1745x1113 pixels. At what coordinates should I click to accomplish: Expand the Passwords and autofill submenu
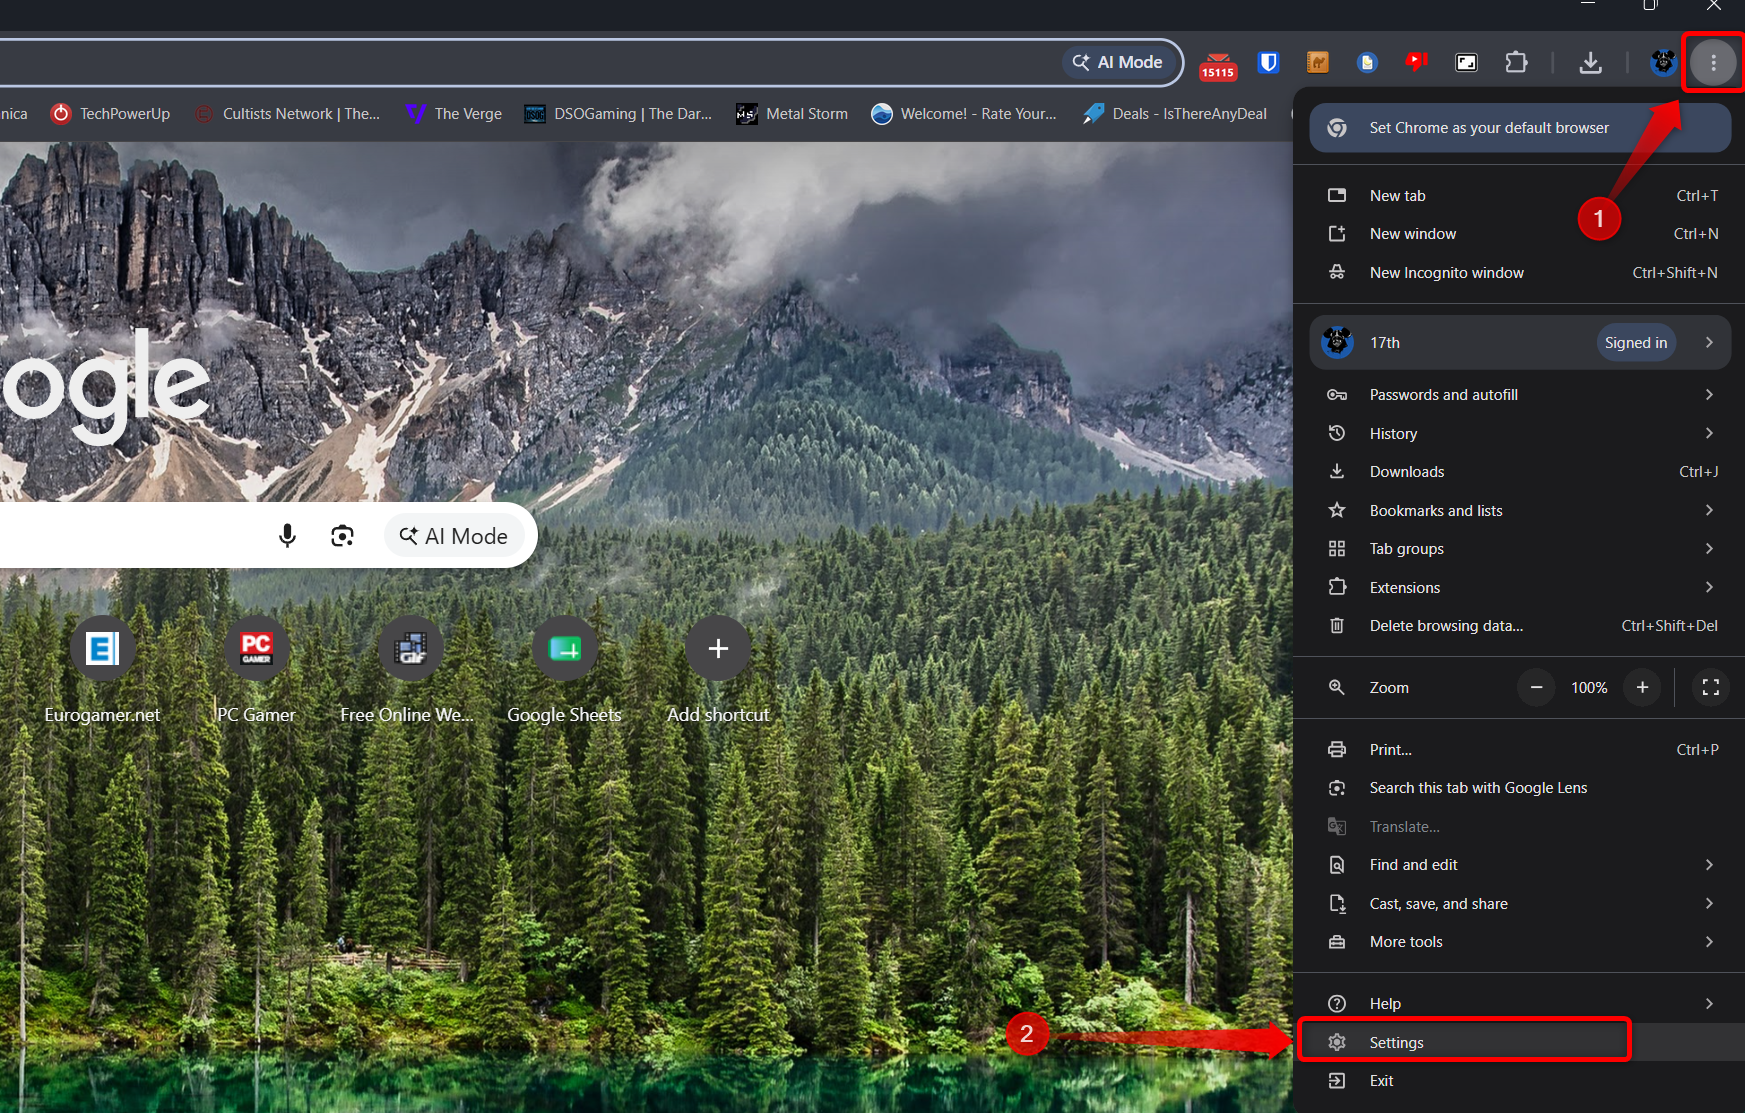pos(1519,395)
